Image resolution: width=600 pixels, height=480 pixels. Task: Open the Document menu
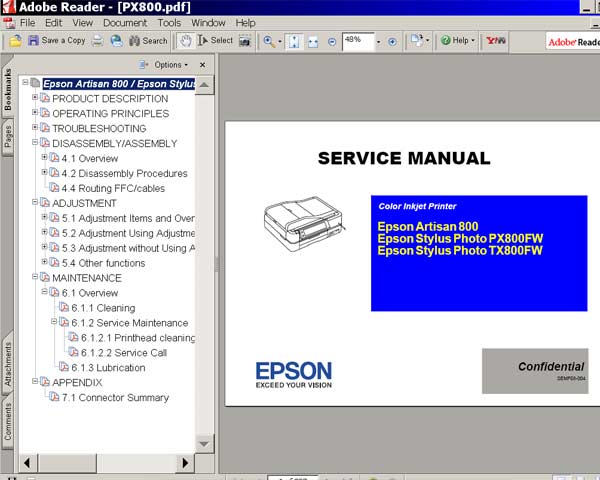coord(125,23)
